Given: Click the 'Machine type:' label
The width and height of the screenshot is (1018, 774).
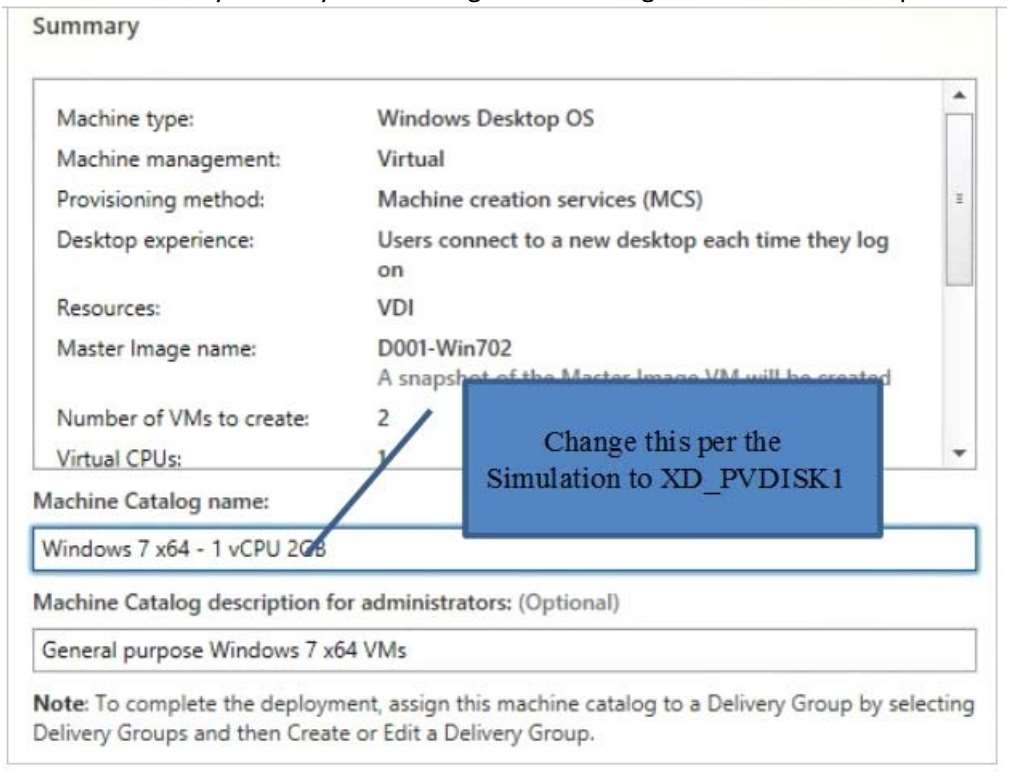Looking at the screenshot, I should click(125, 119).
